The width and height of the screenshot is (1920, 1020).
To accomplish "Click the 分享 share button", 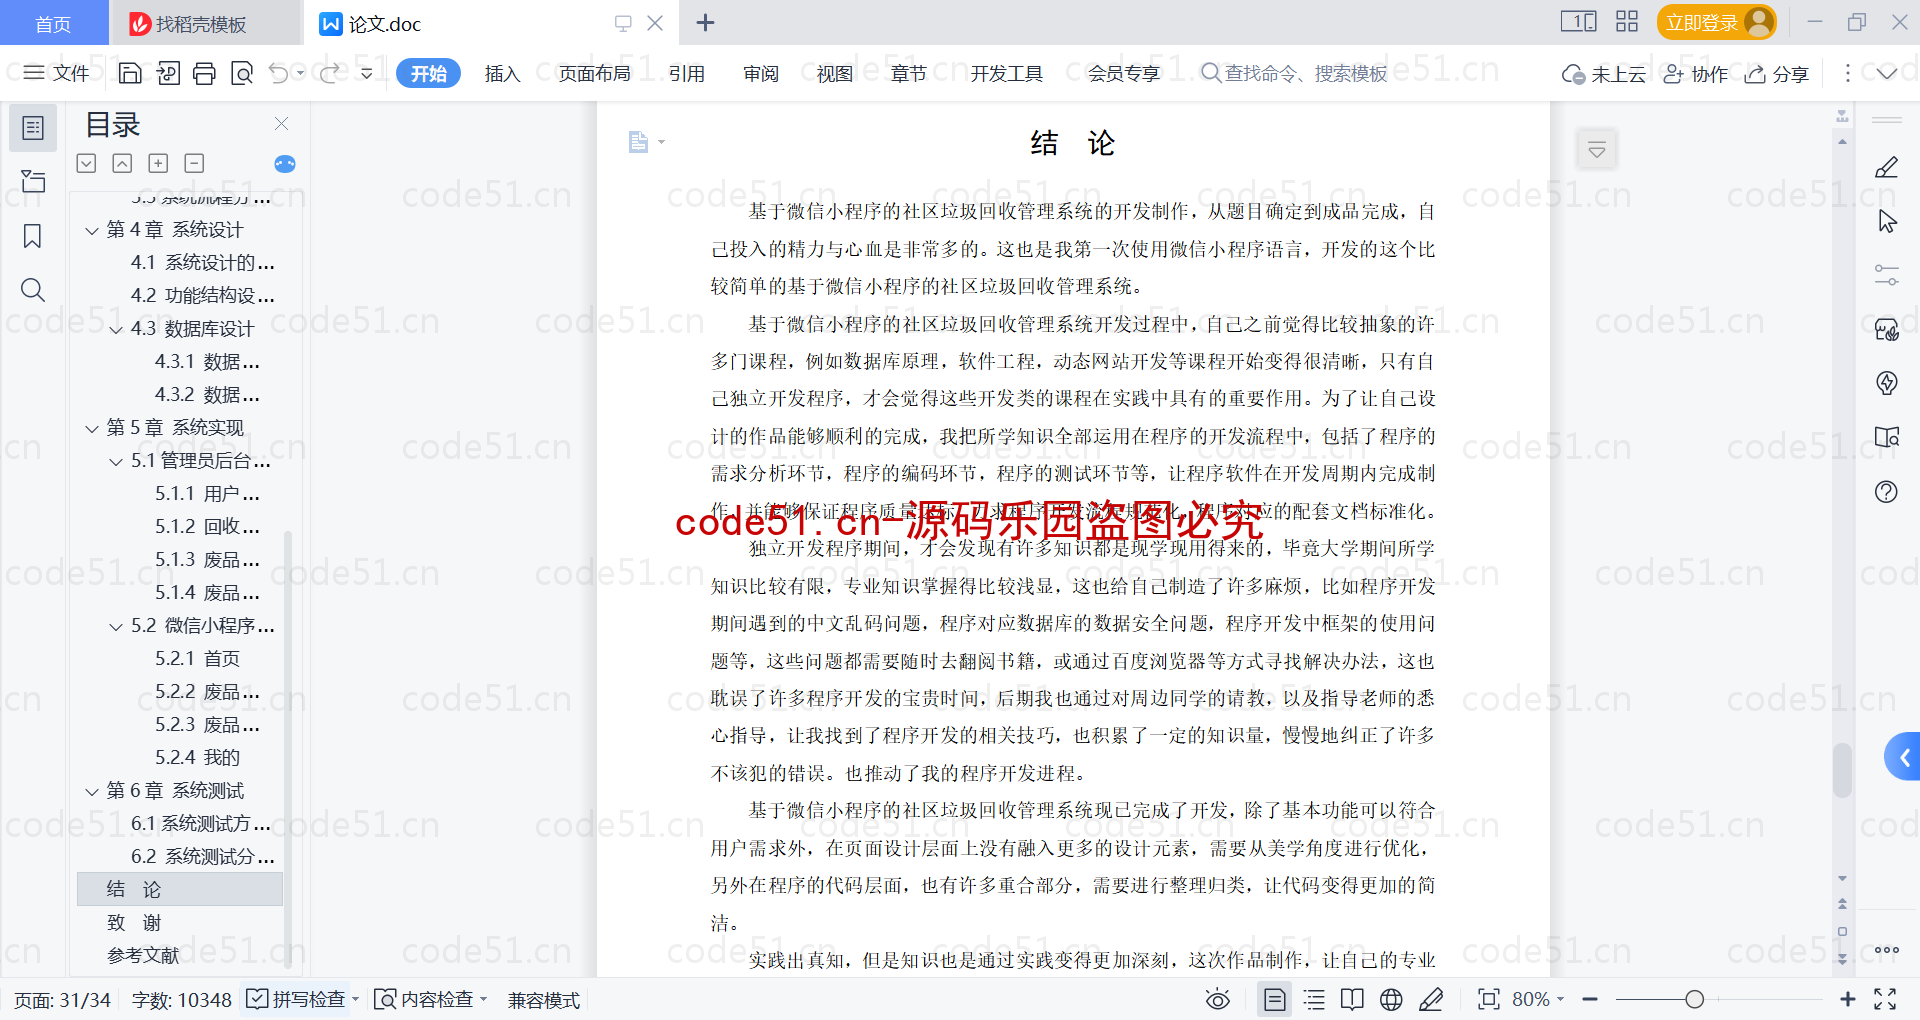I will (x=1777, y=73).
